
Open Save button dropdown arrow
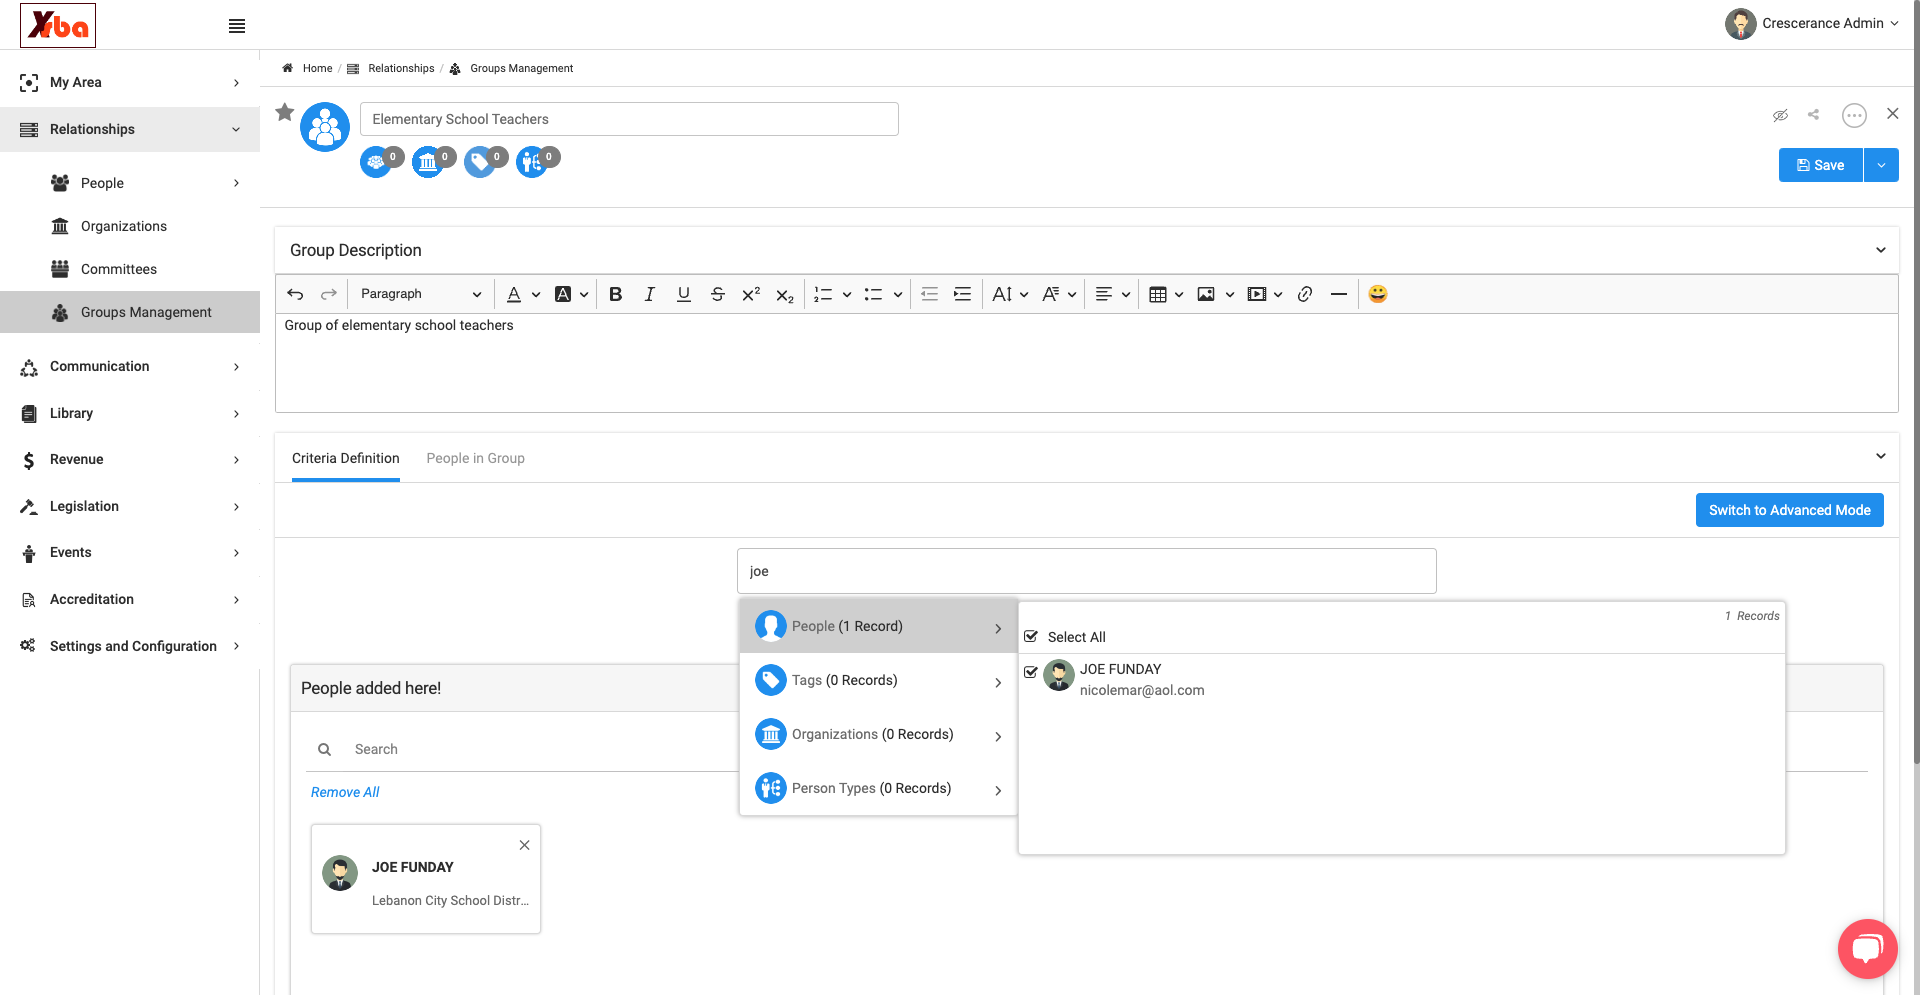tap(1881, 165)
